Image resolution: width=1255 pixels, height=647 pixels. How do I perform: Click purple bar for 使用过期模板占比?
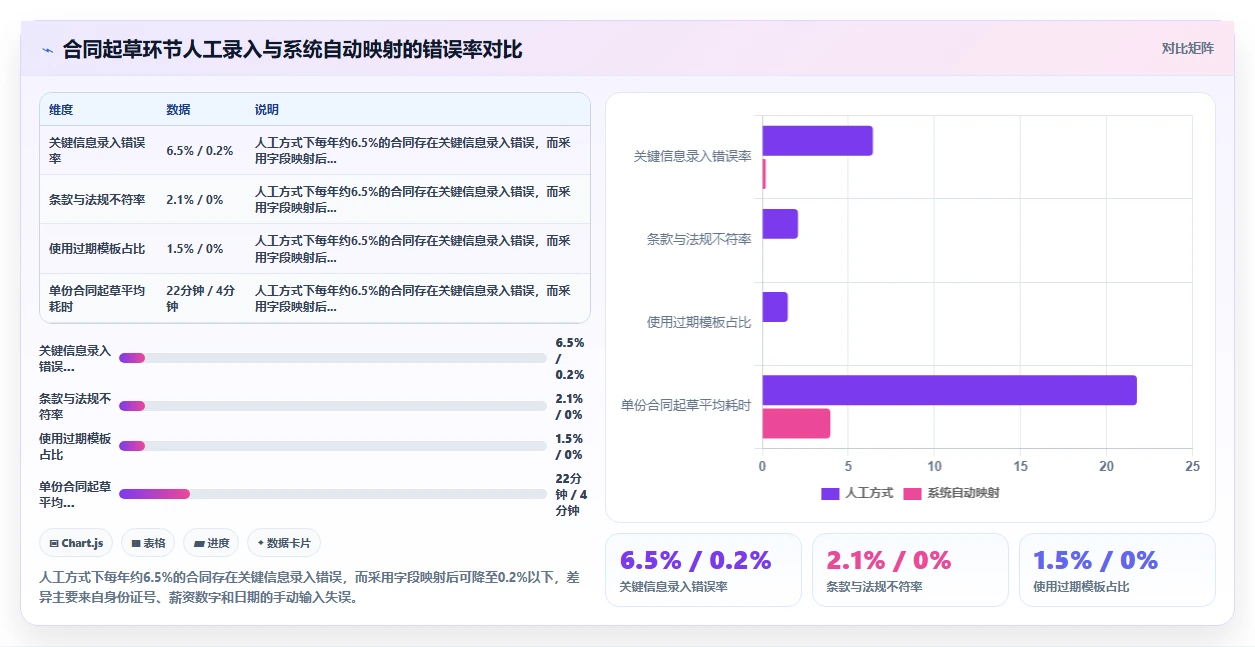(x=775, y=307)
